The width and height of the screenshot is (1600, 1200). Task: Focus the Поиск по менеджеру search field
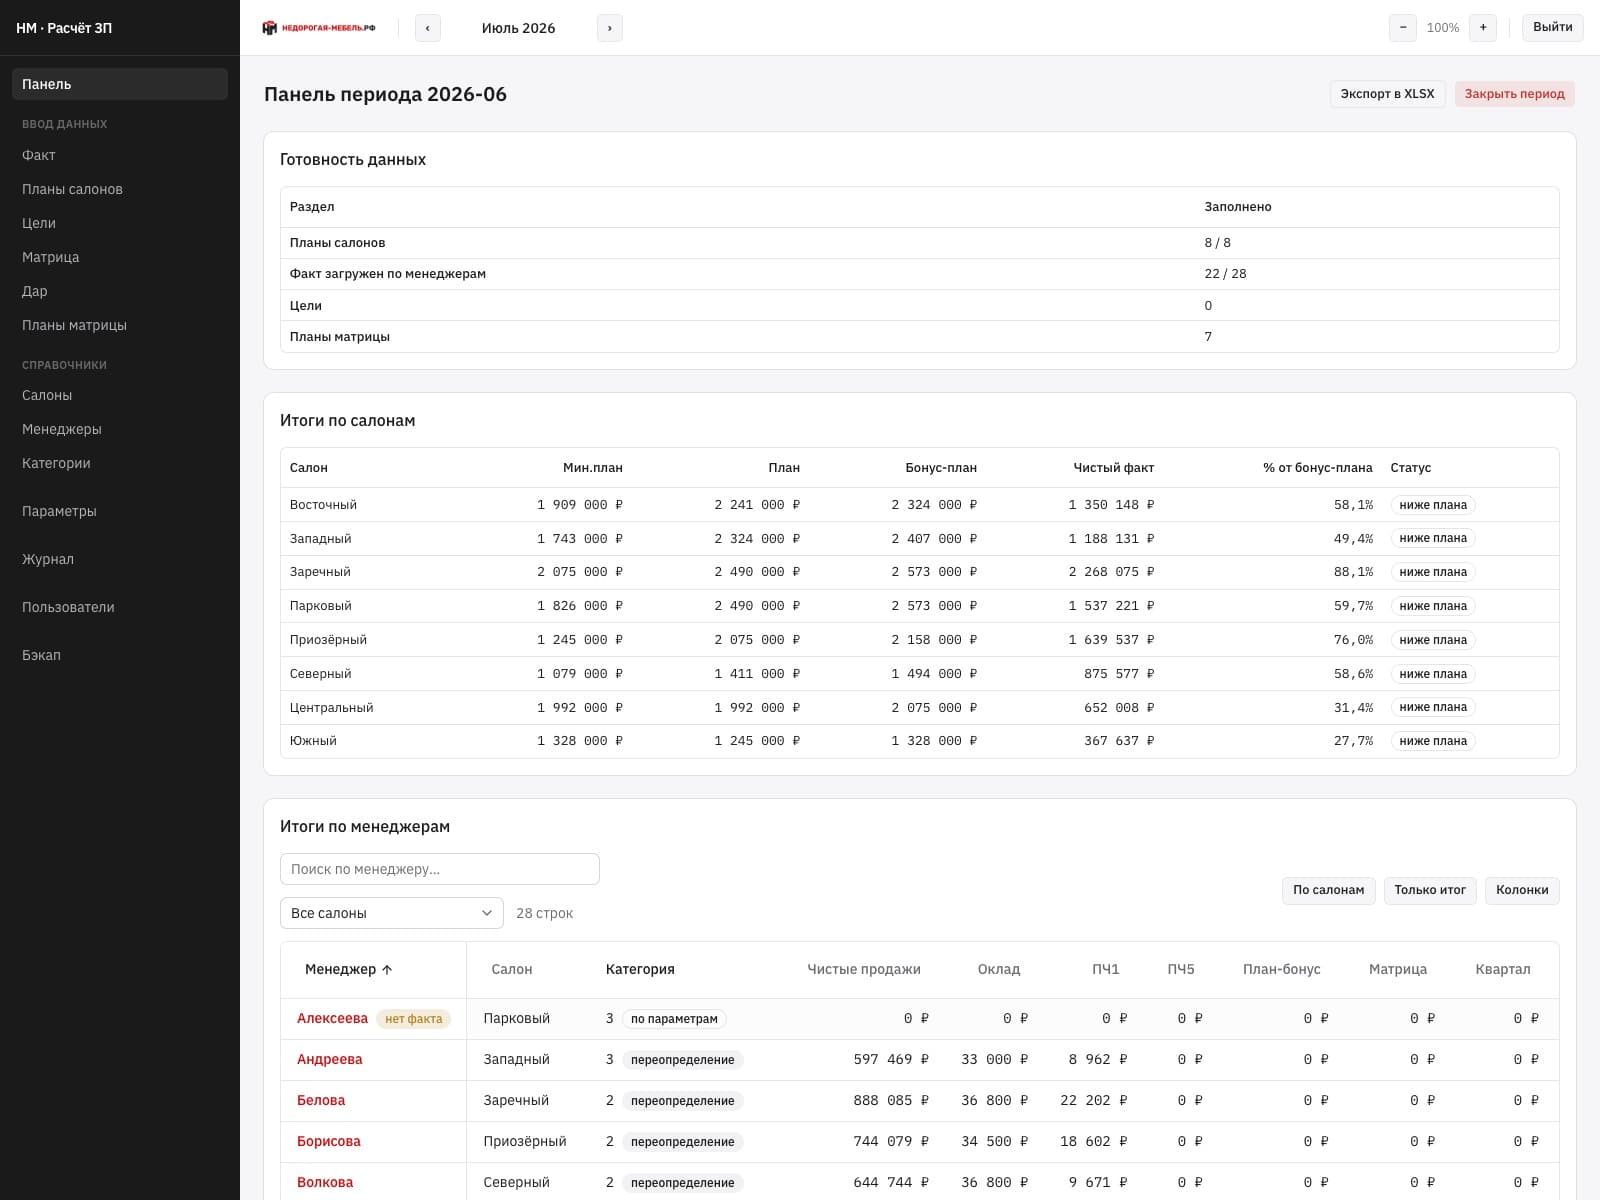pyautogui.click(x=440, y=869)
